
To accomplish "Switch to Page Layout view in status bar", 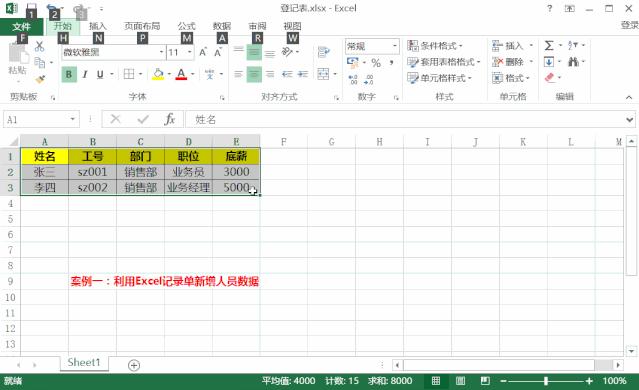I will pos(461,381).
